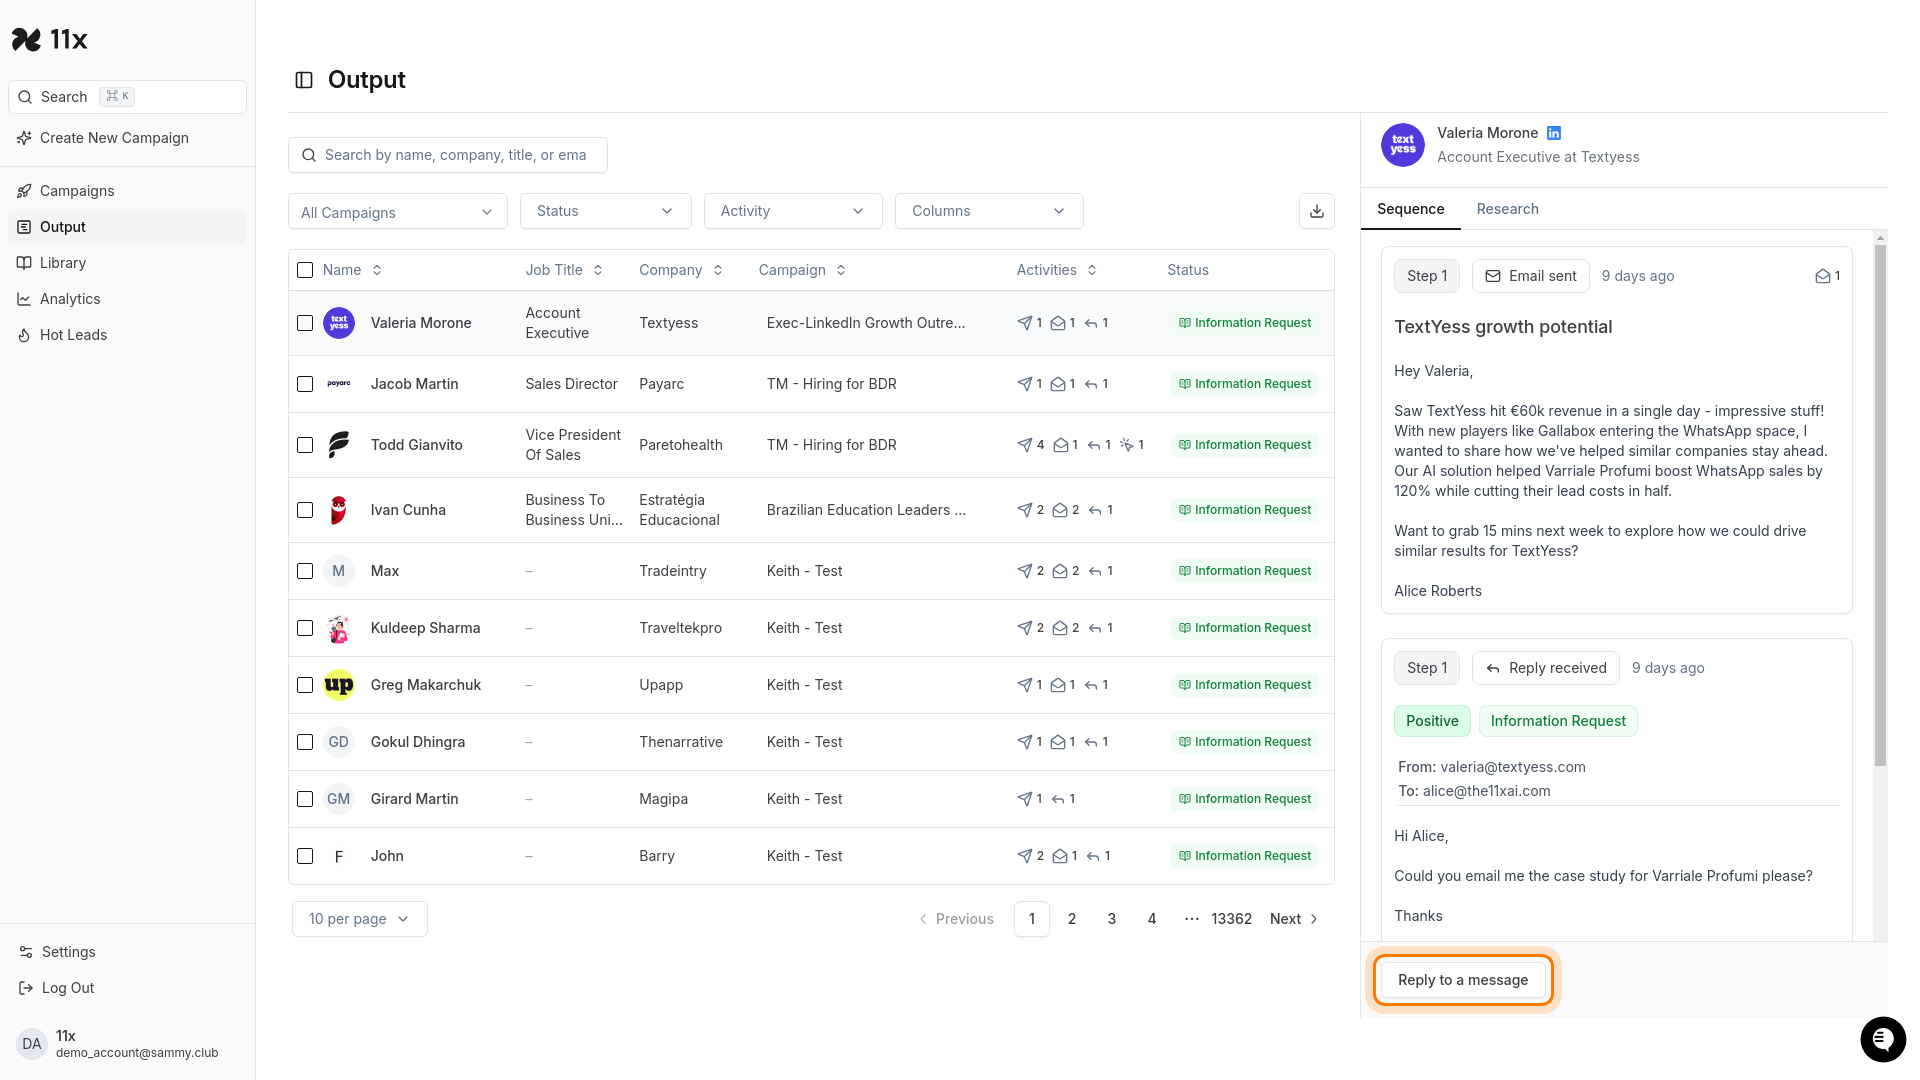
Task: Click the DA account avatar
Action: (32, 1044)
